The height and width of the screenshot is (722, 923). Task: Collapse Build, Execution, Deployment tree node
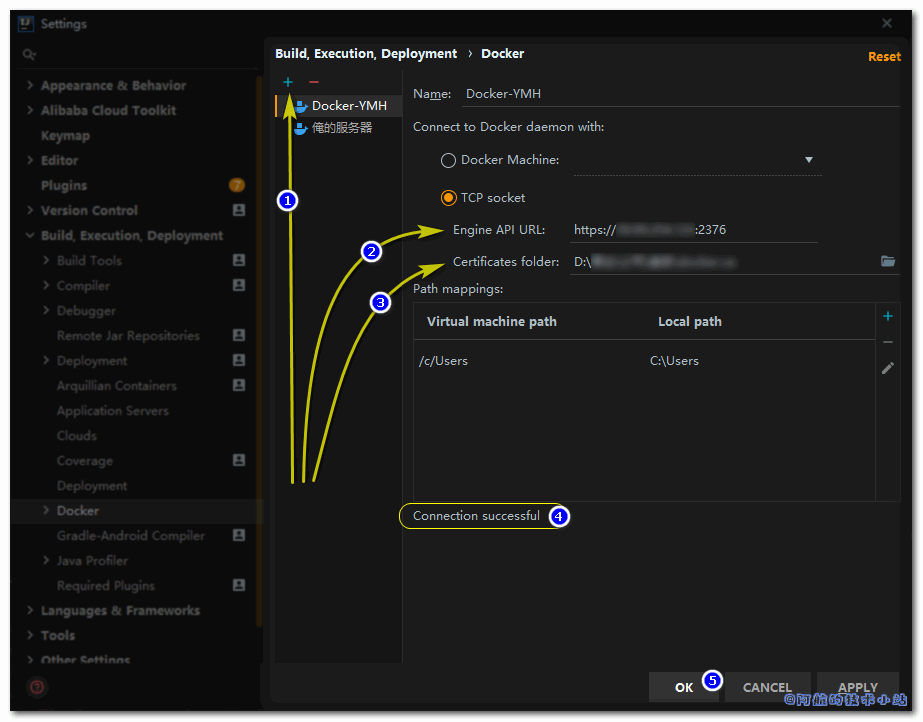[30, 235]
